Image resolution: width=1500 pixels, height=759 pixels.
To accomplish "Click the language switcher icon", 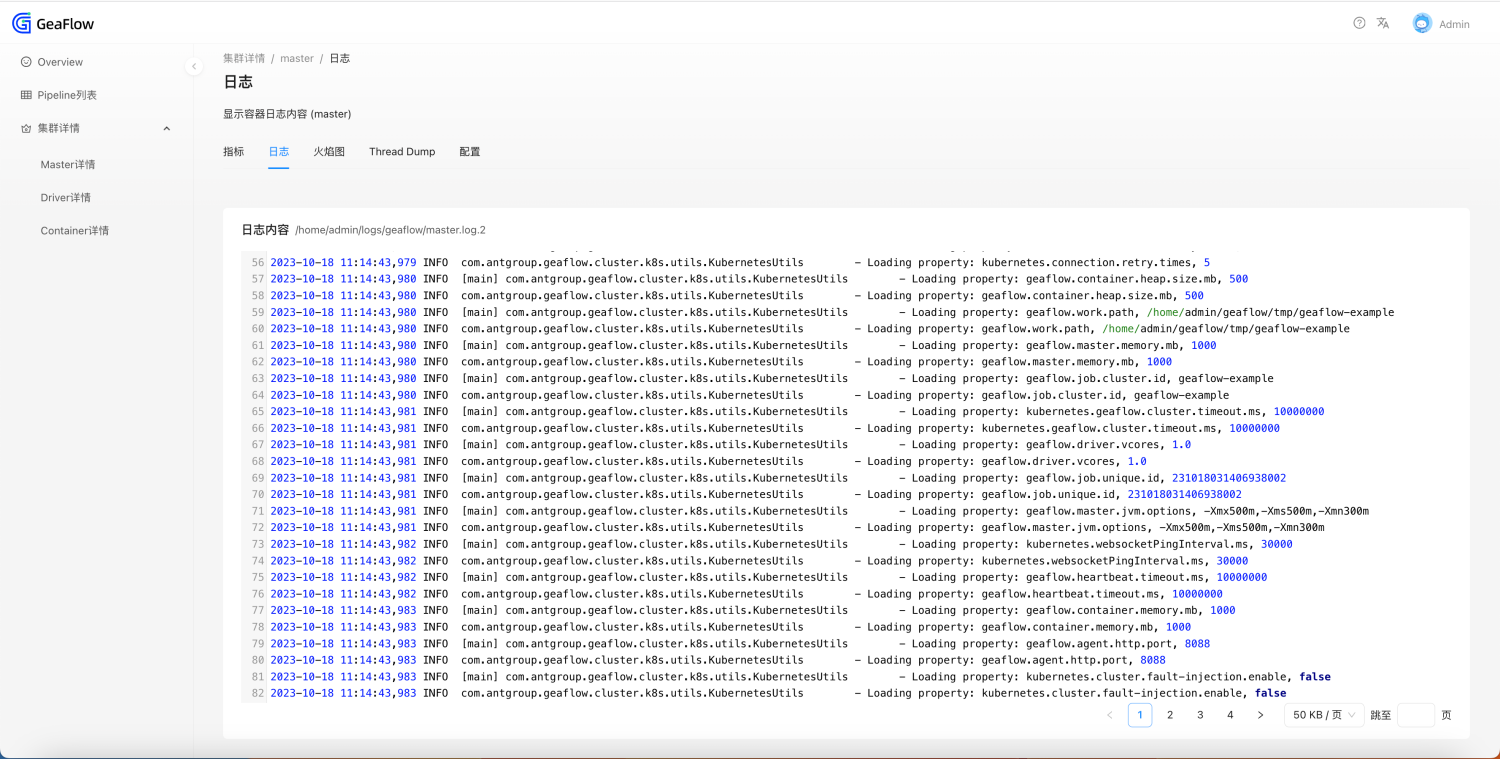I will click(x=1382, y=22).
